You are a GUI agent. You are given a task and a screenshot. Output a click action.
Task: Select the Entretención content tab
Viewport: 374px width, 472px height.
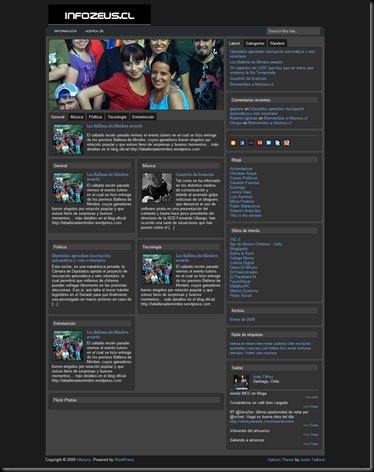tap(143, 117)
